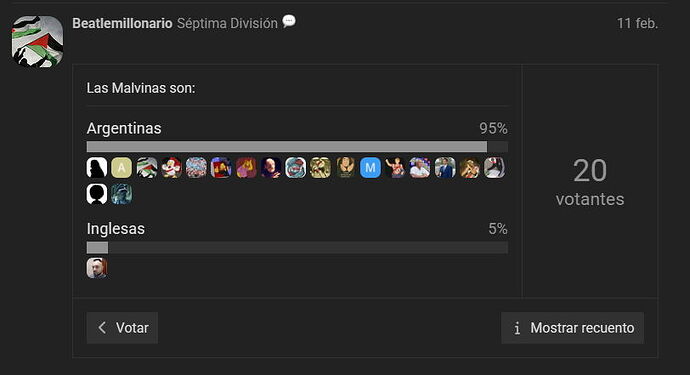Click the first silhouette voter avatar under Argentinas

(x=97, y=168)
